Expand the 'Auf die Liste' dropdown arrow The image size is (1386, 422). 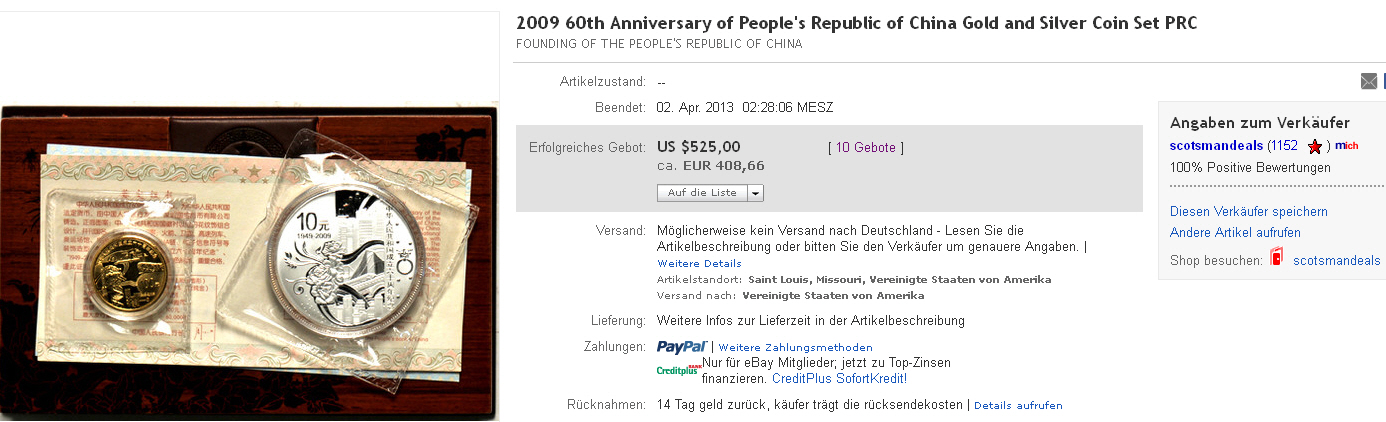click(x=755, y=193)
